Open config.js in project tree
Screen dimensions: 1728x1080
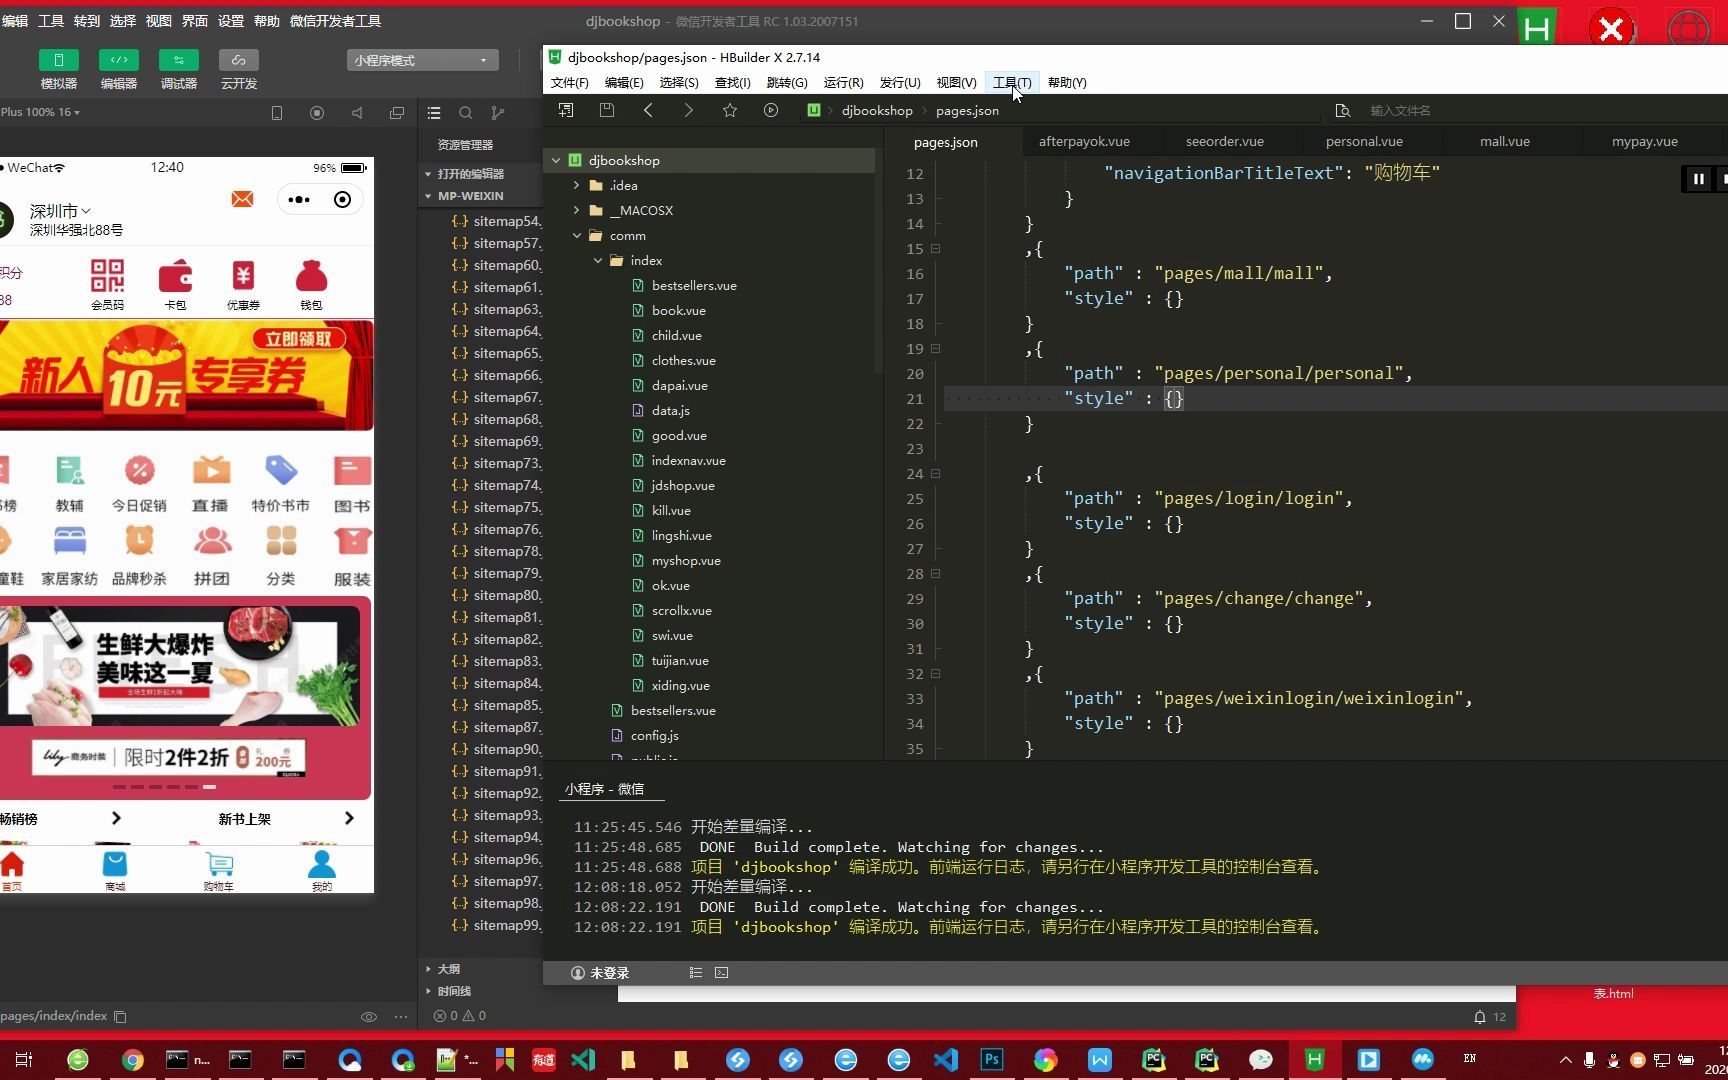coord(654,735)
